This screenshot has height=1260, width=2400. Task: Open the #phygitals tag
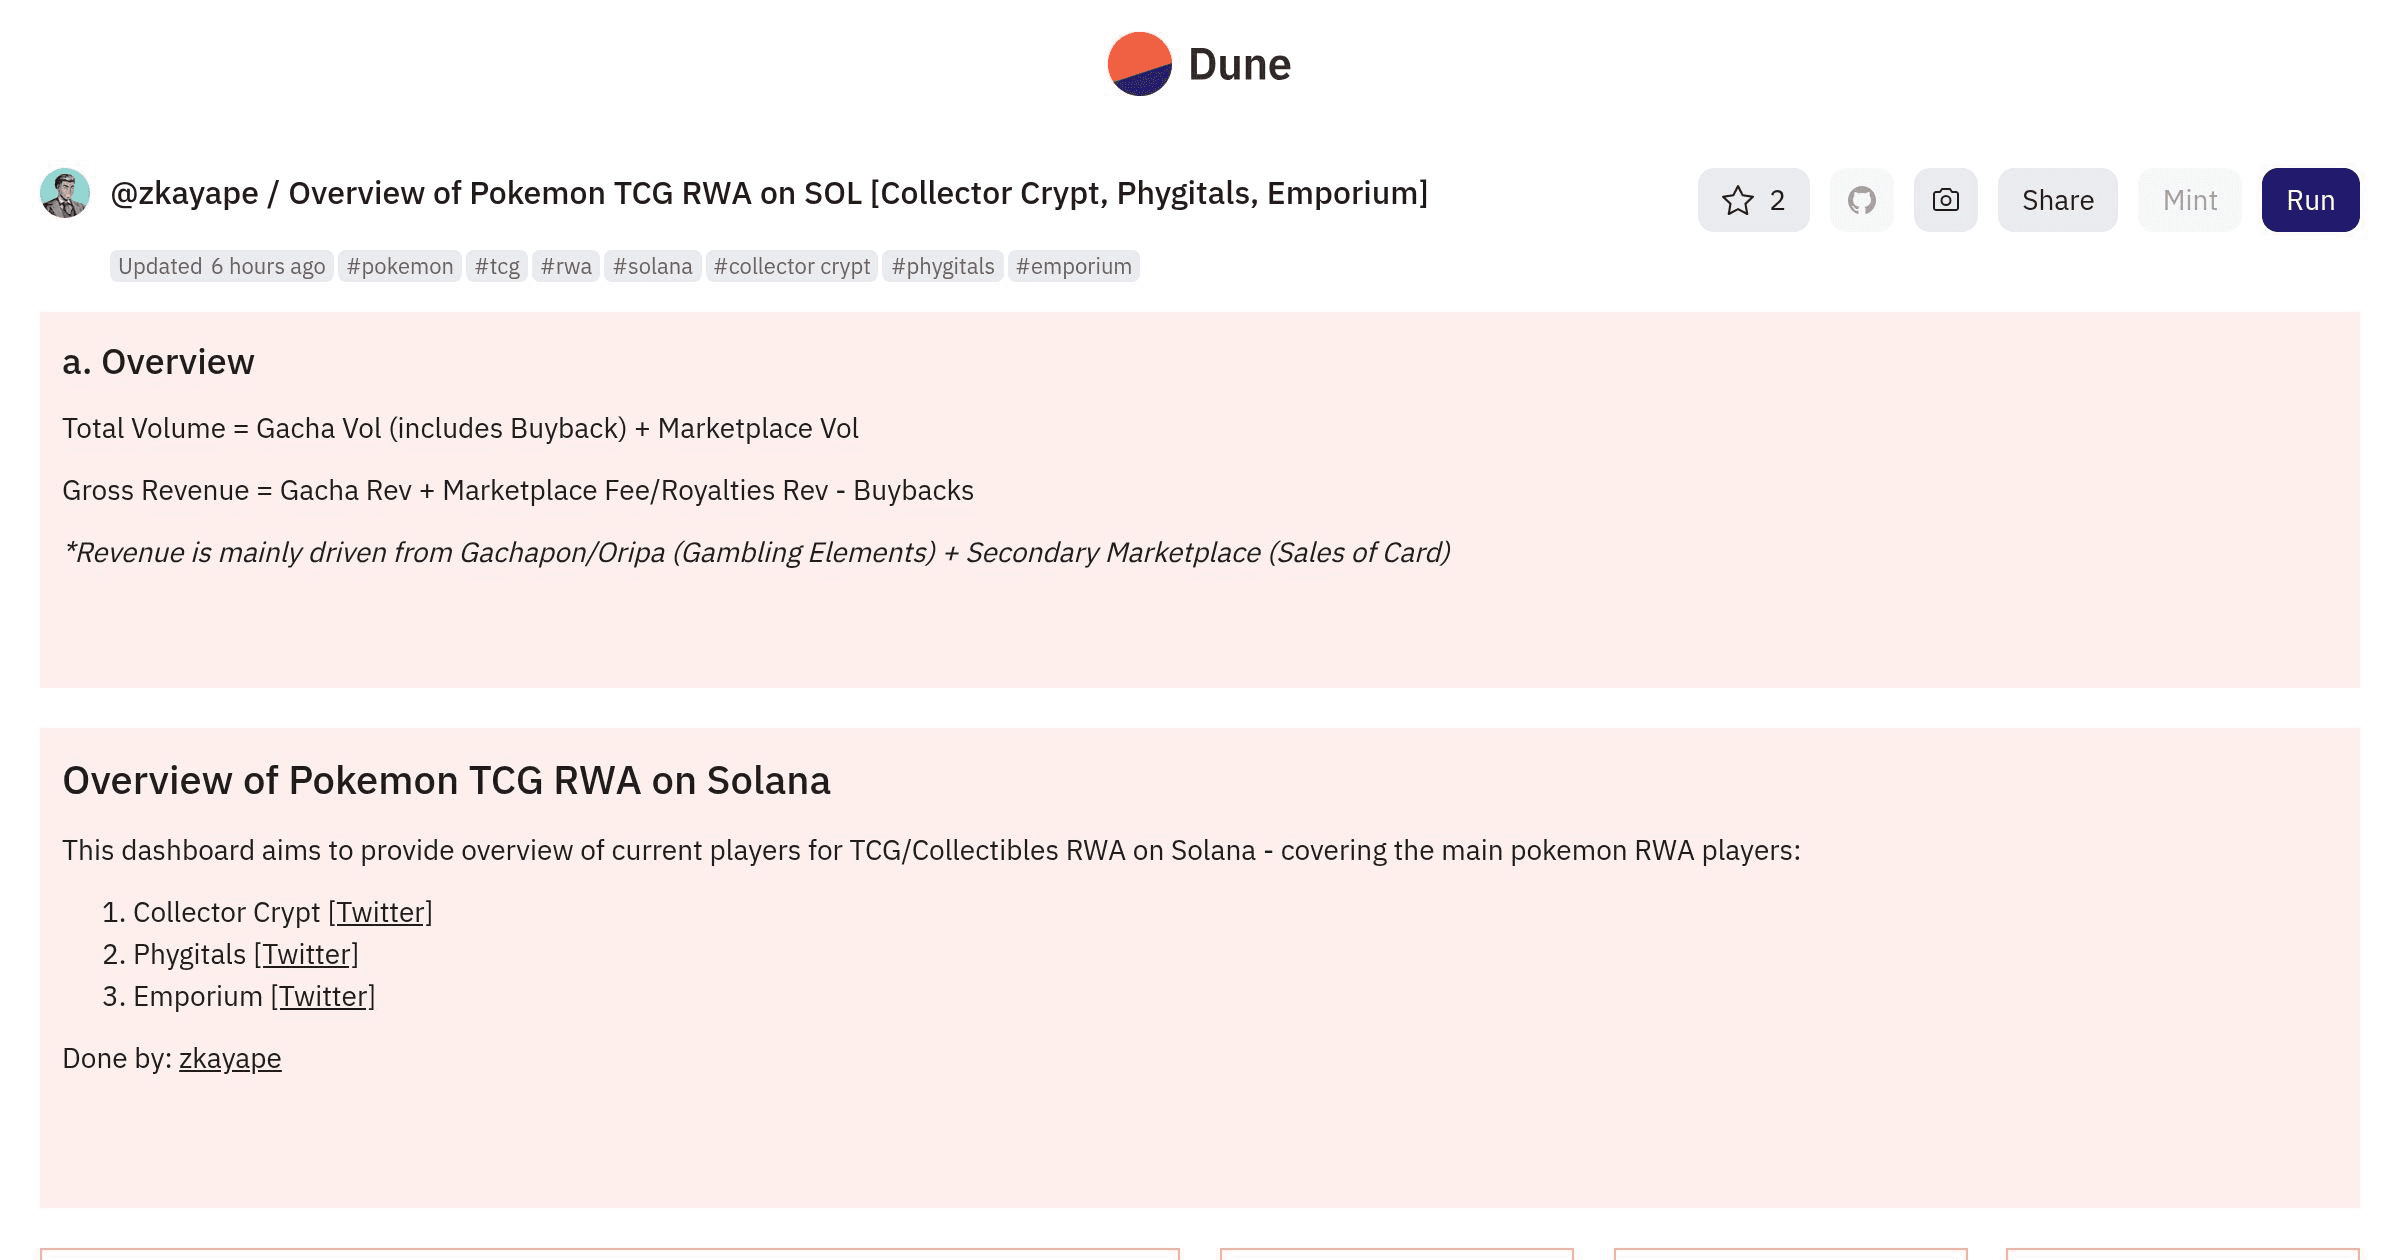942,266
